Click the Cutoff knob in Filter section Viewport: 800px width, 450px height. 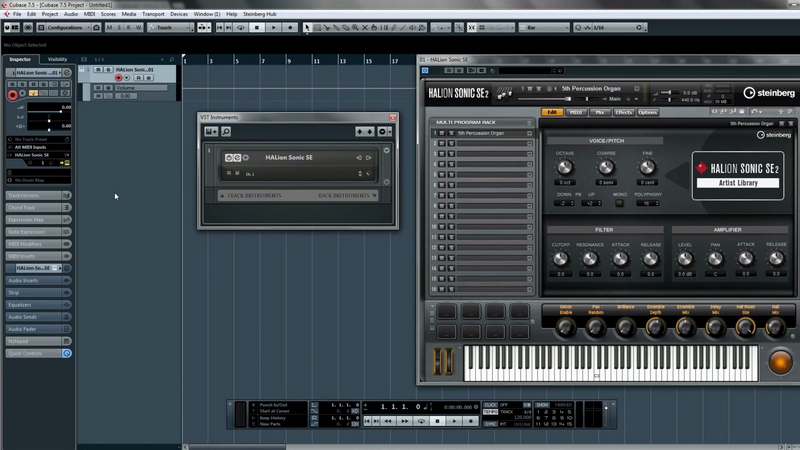click(x=560, y=259)
